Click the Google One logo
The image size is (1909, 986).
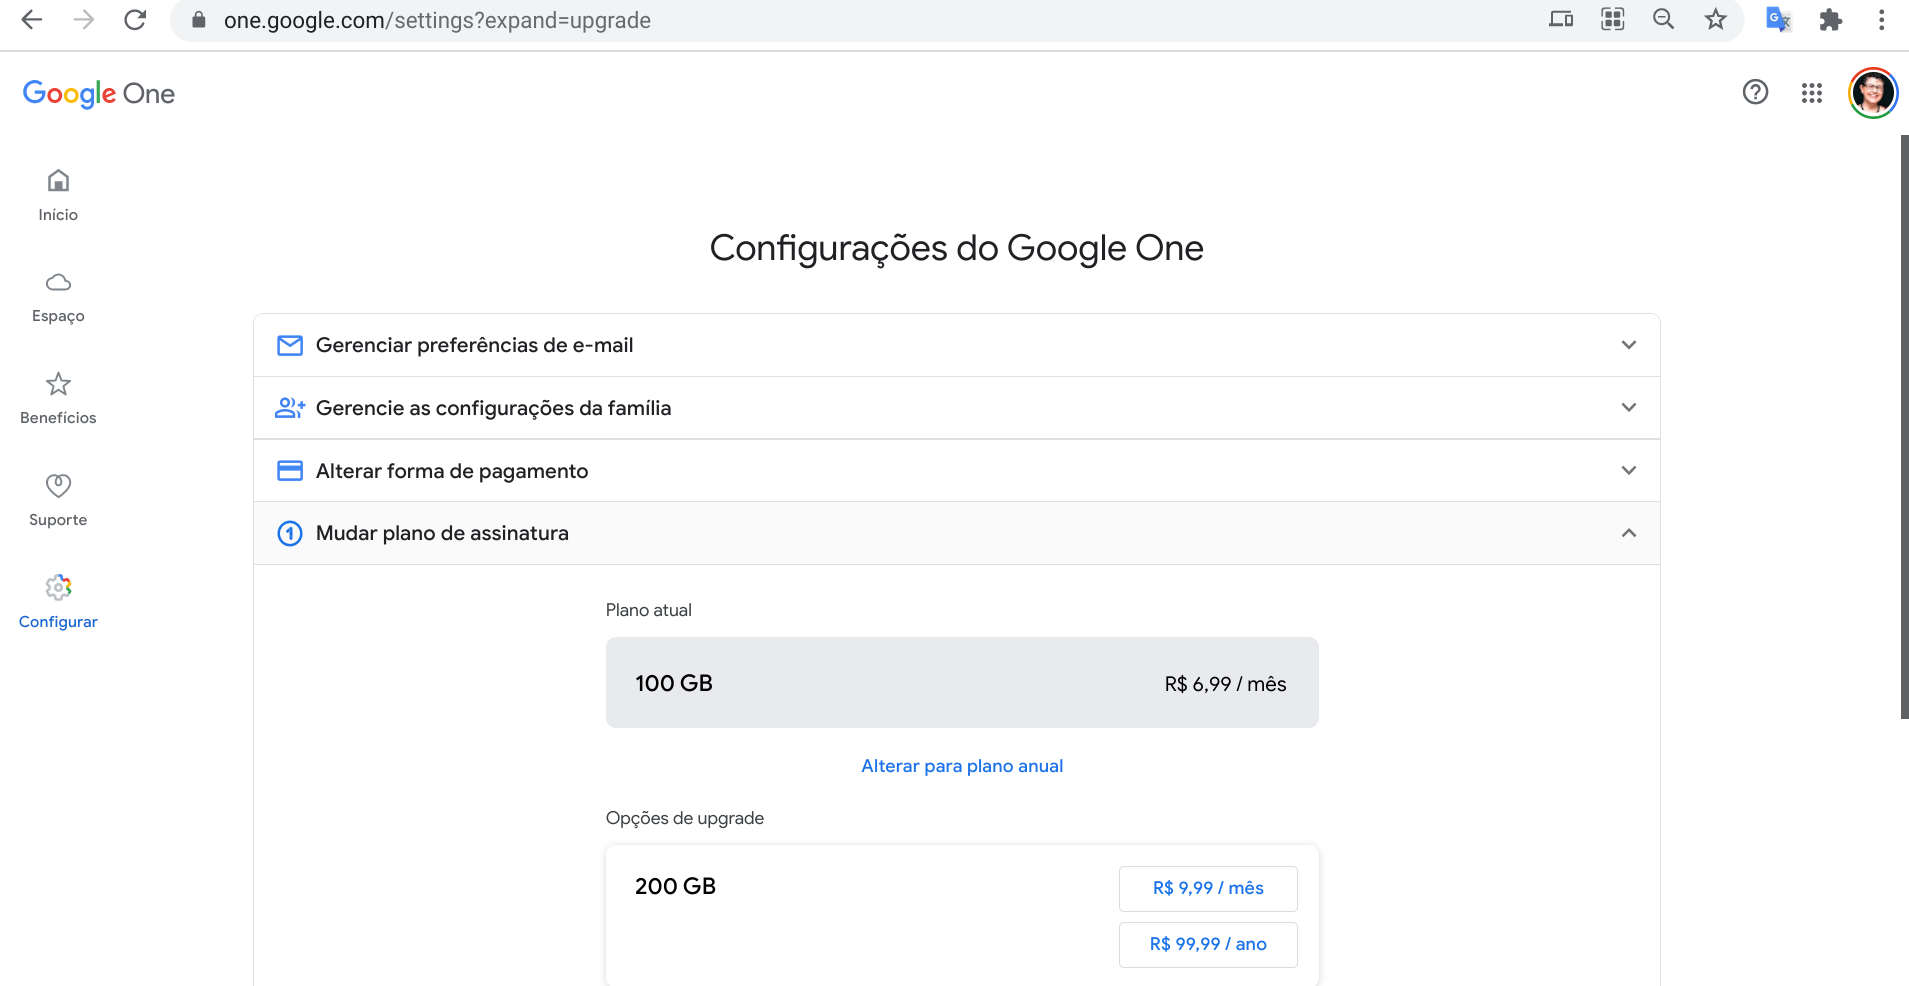99,93
